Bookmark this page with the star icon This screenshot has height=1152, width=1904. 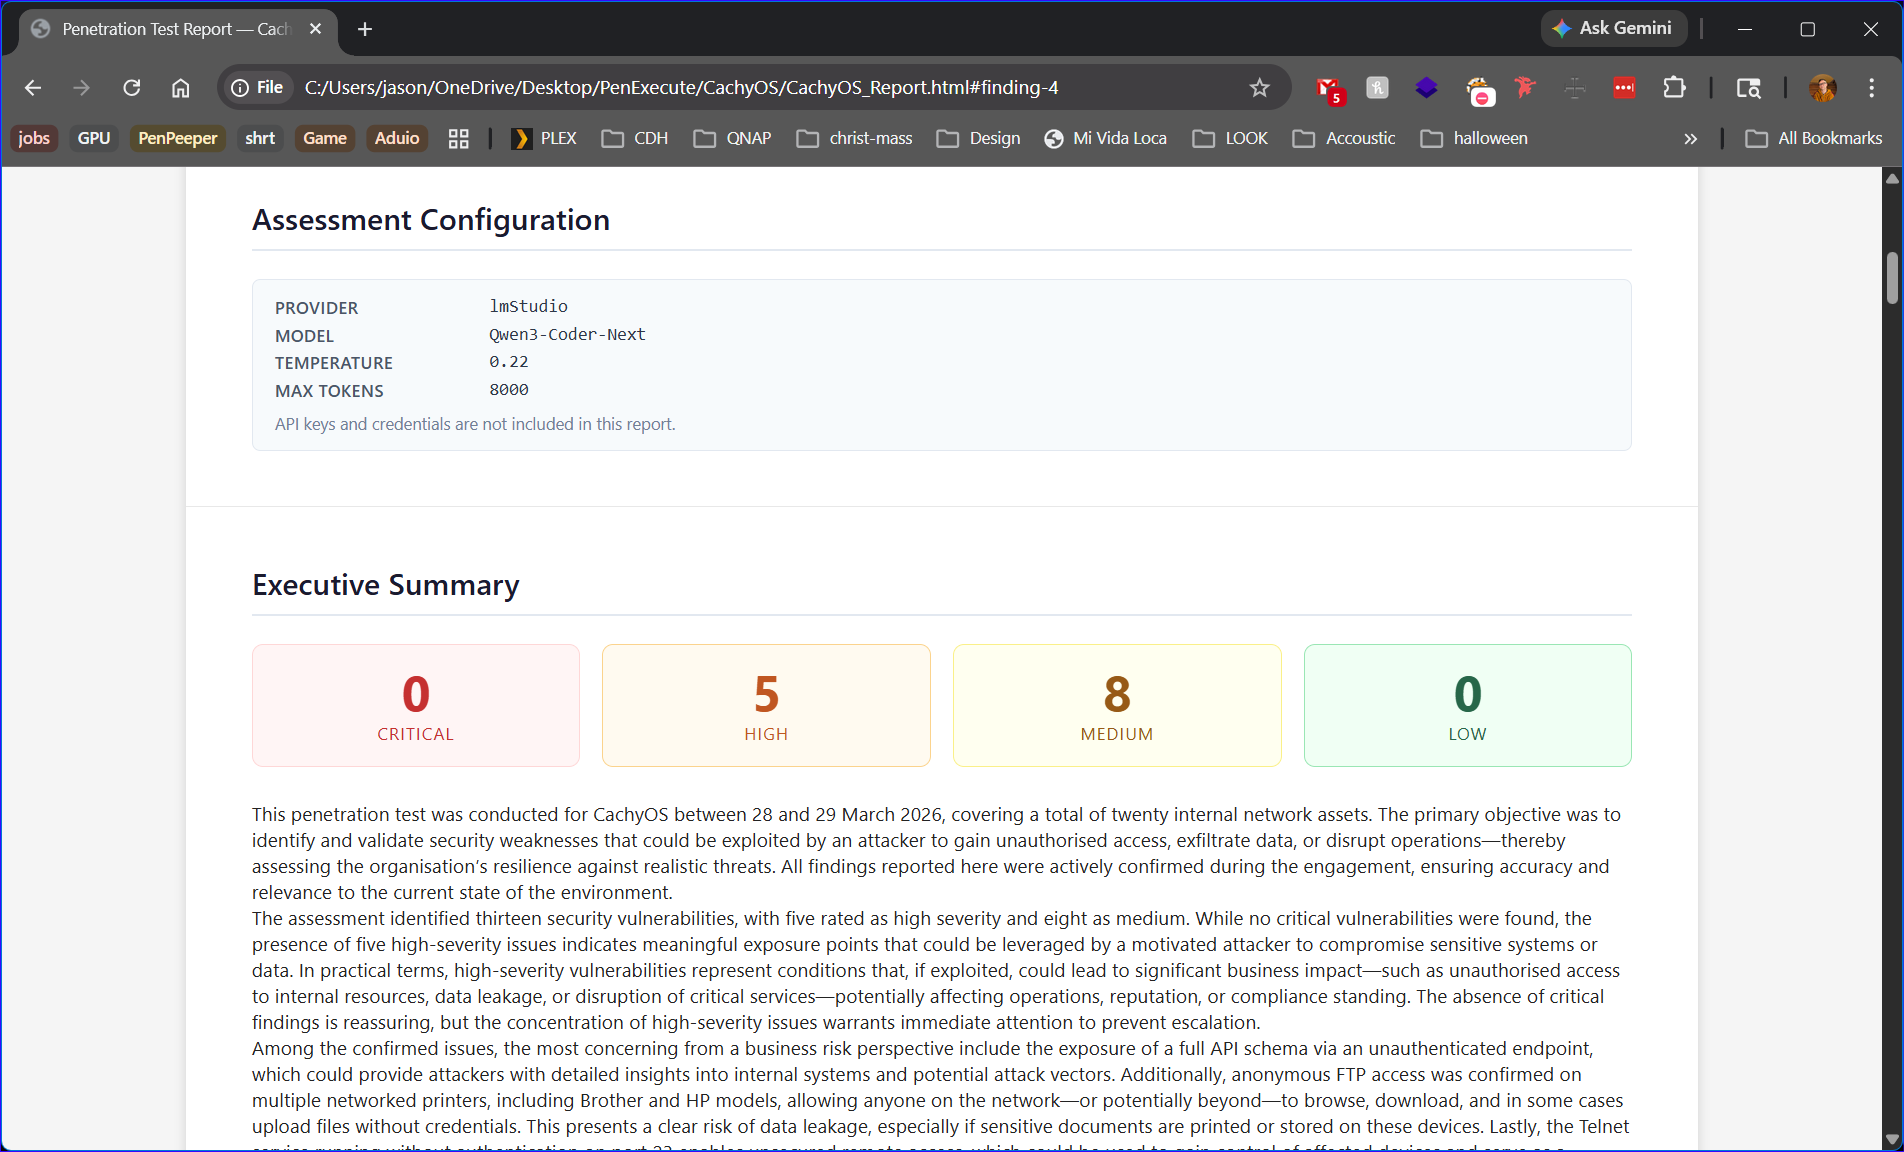click(1259, 88)
